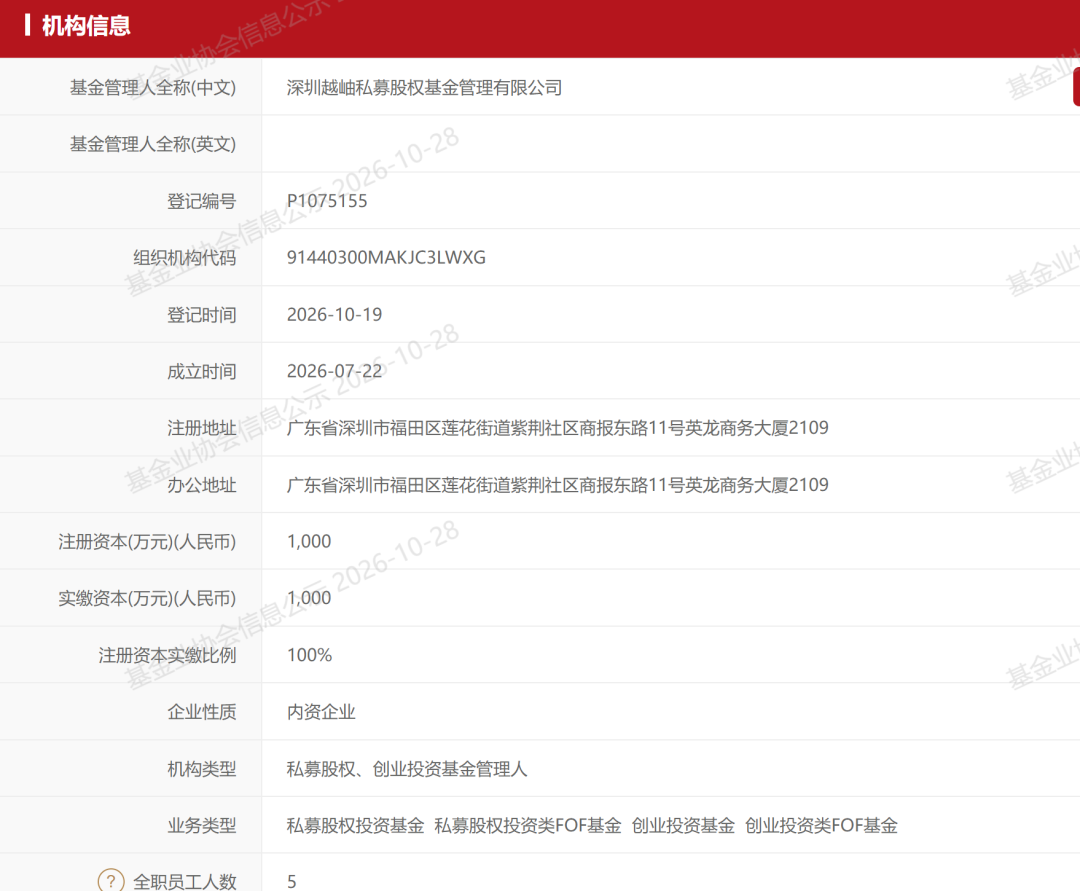Select registration number P1075155
Viewport: 1080px width, 891px height.
[x=327, y=201]
